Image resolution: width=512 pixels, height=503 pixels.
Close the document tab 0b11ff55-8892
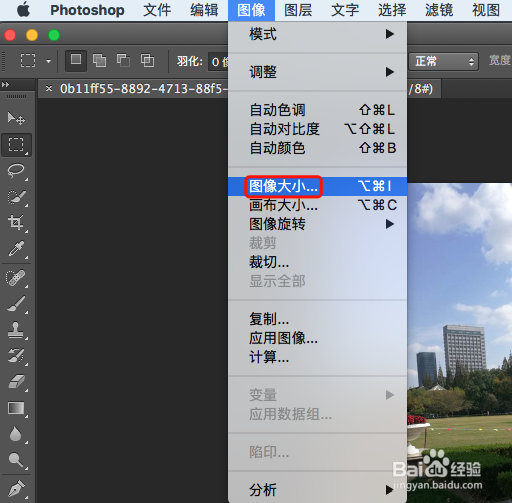(x=49, y=88)
